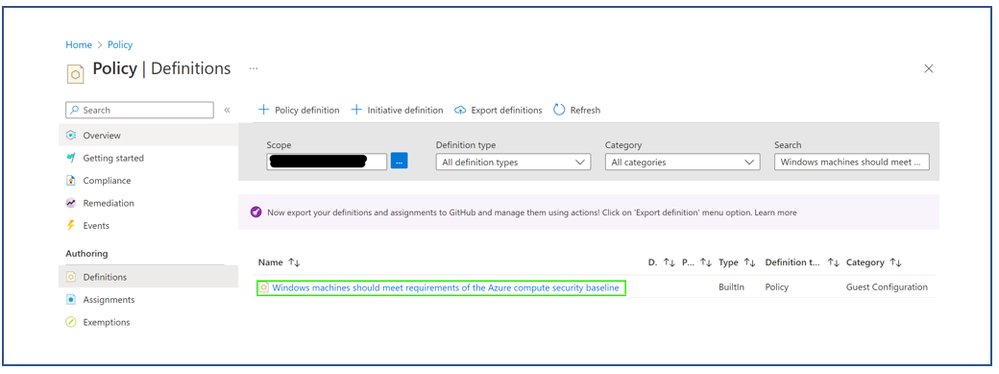The height and width of the screenshot is (374, 999).
Task: Click the Refresh circular arrow icon
Action: [x=559, y=110]
